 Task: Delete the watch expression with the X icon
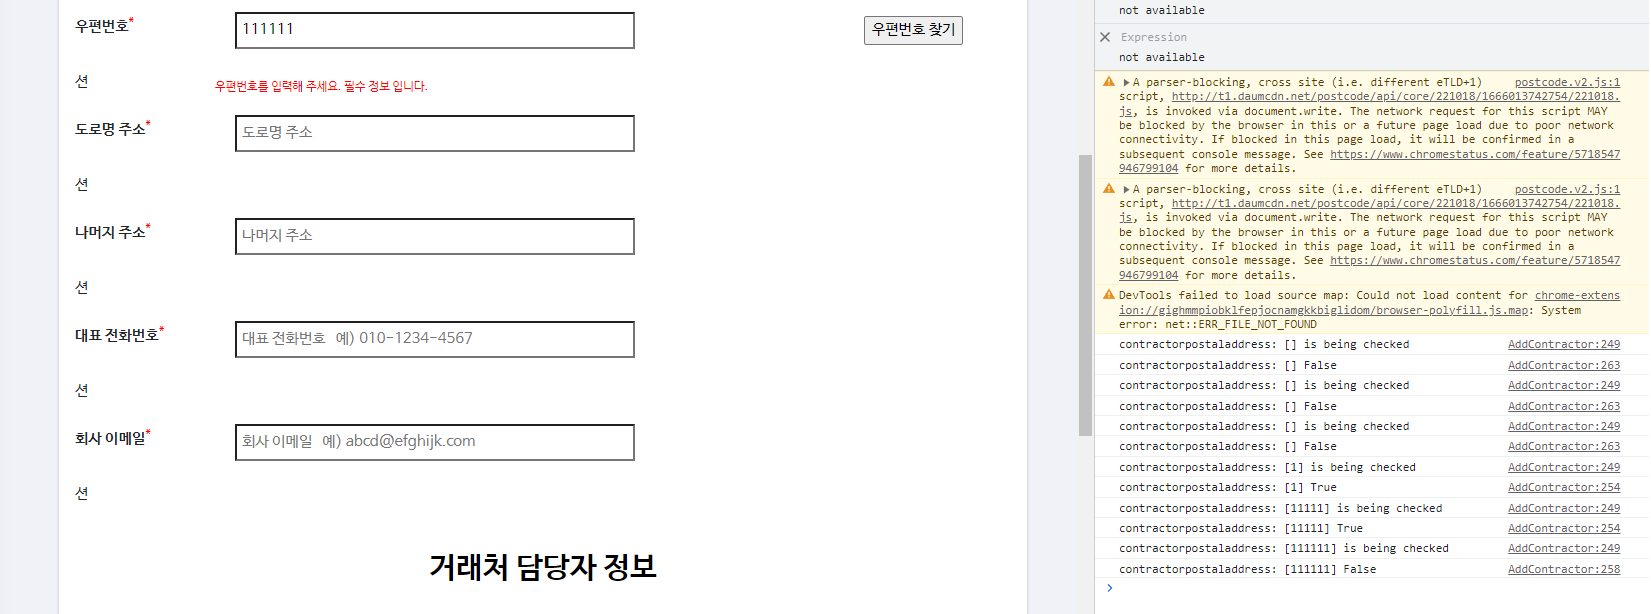click(x=1105, y=37)
